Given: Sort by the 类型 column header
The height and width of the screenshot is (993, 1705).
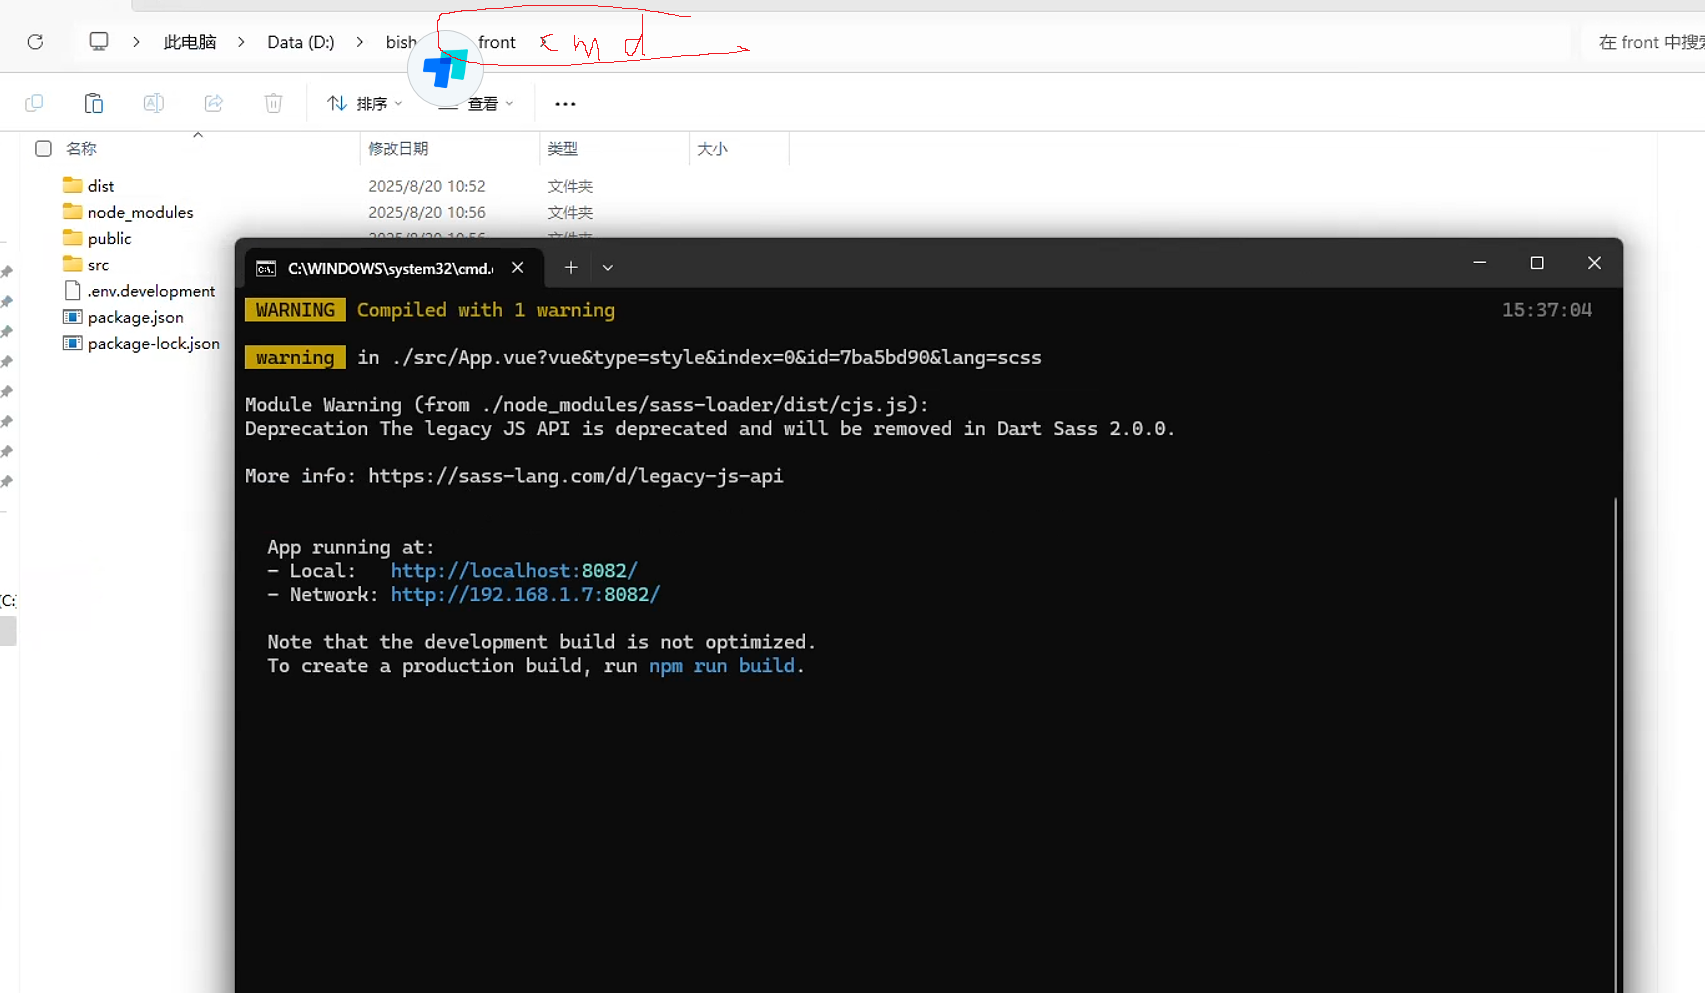Looking at the screenshot, I should point(562,148).
